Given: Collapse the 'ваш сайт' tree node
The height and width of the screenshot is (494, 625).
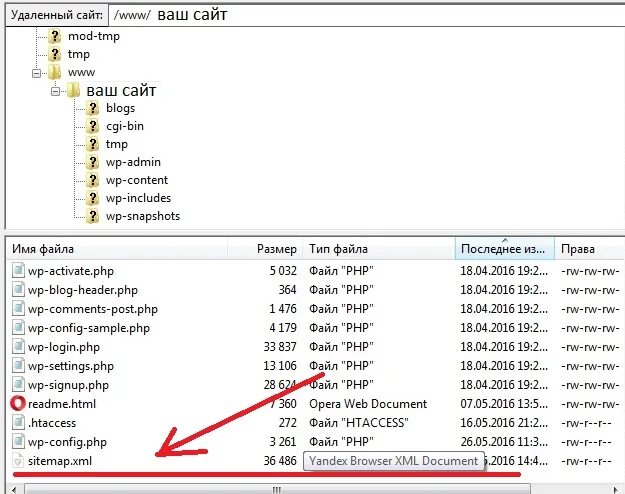Looking at the screenshot, I should tap(55, 92).
